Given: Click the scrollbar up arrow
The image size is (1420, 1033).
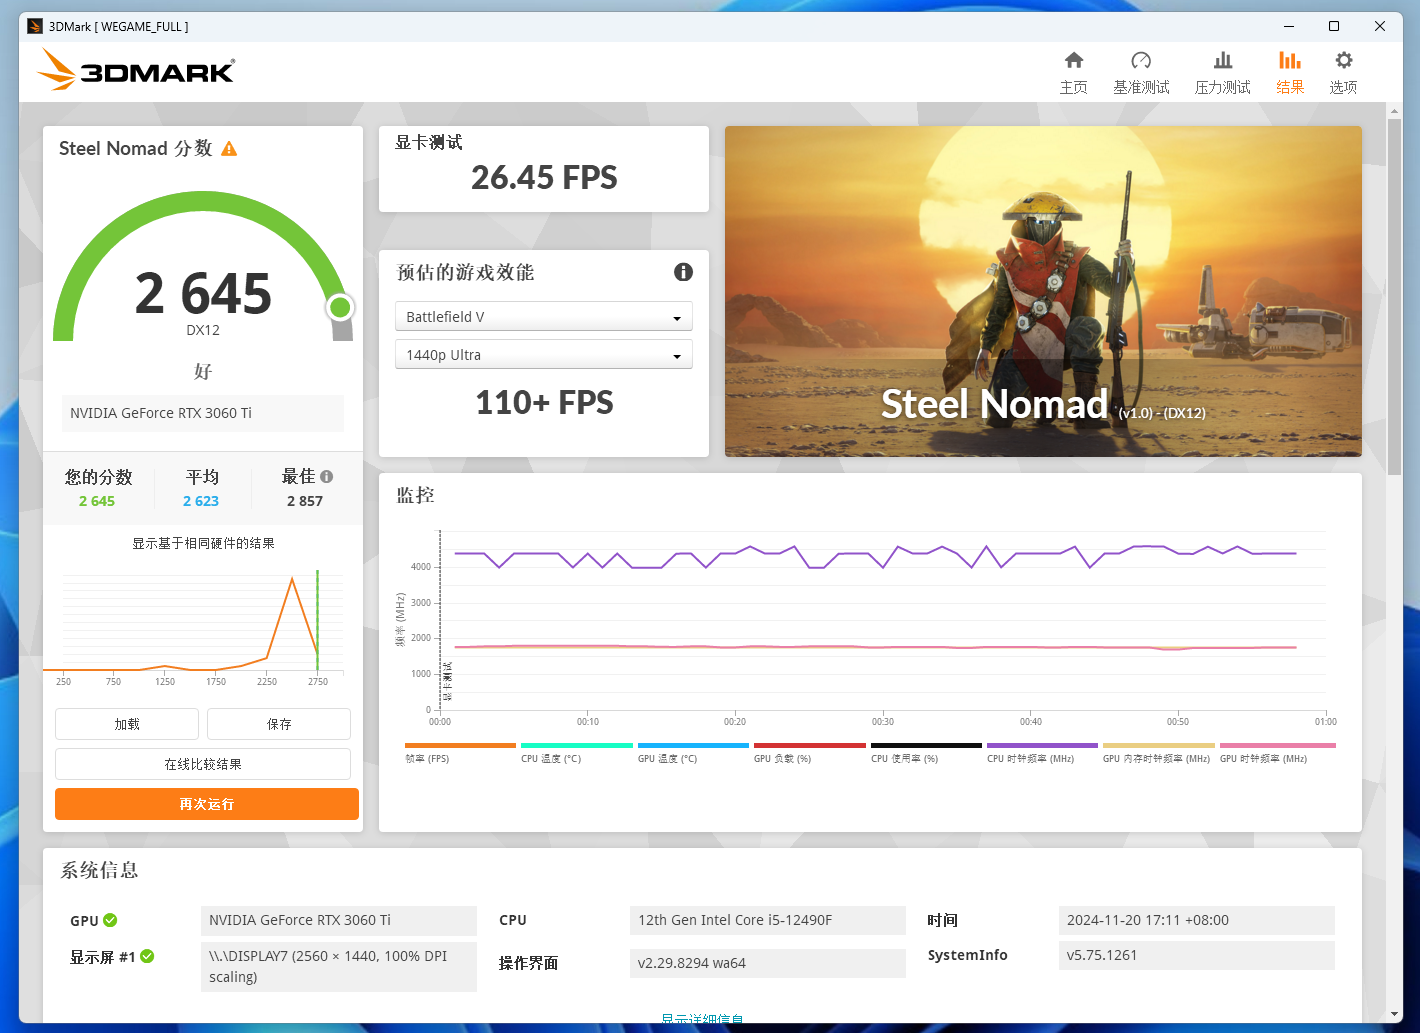Looking at the screenshot, I should click(1395, 111).
